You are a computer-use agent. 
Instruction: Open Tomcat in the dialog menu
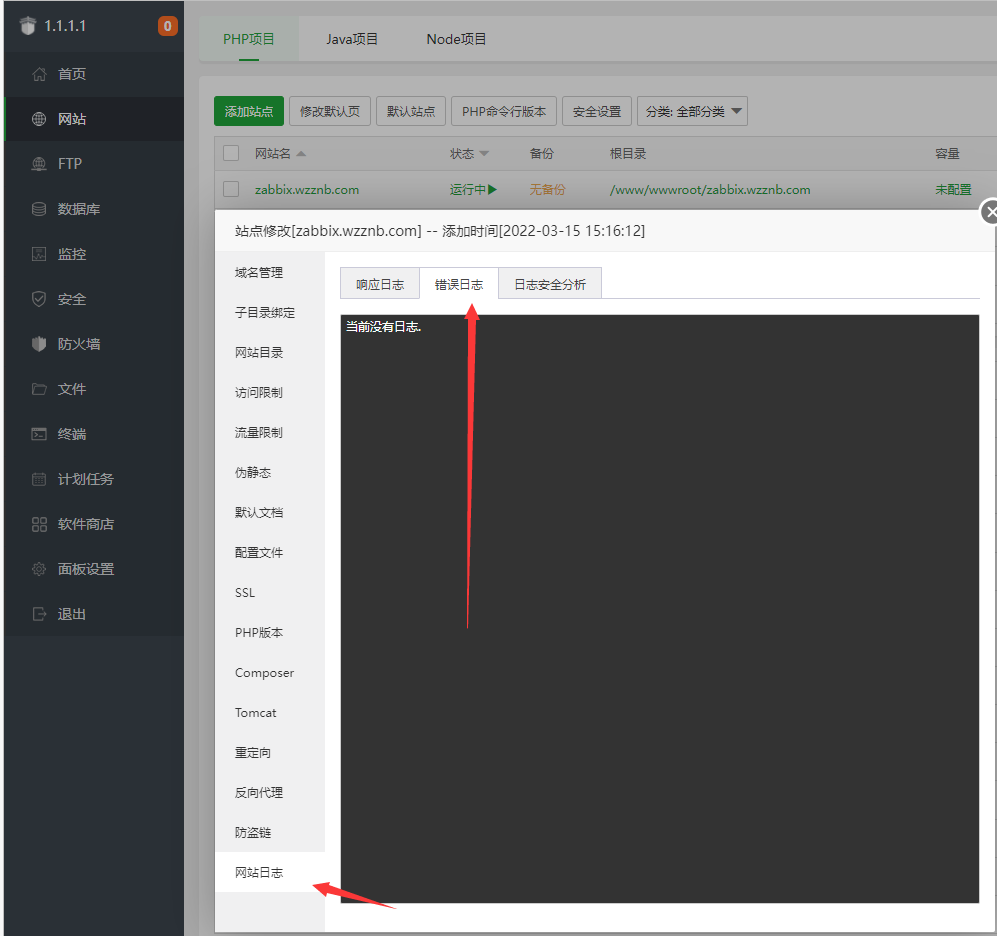270,713
